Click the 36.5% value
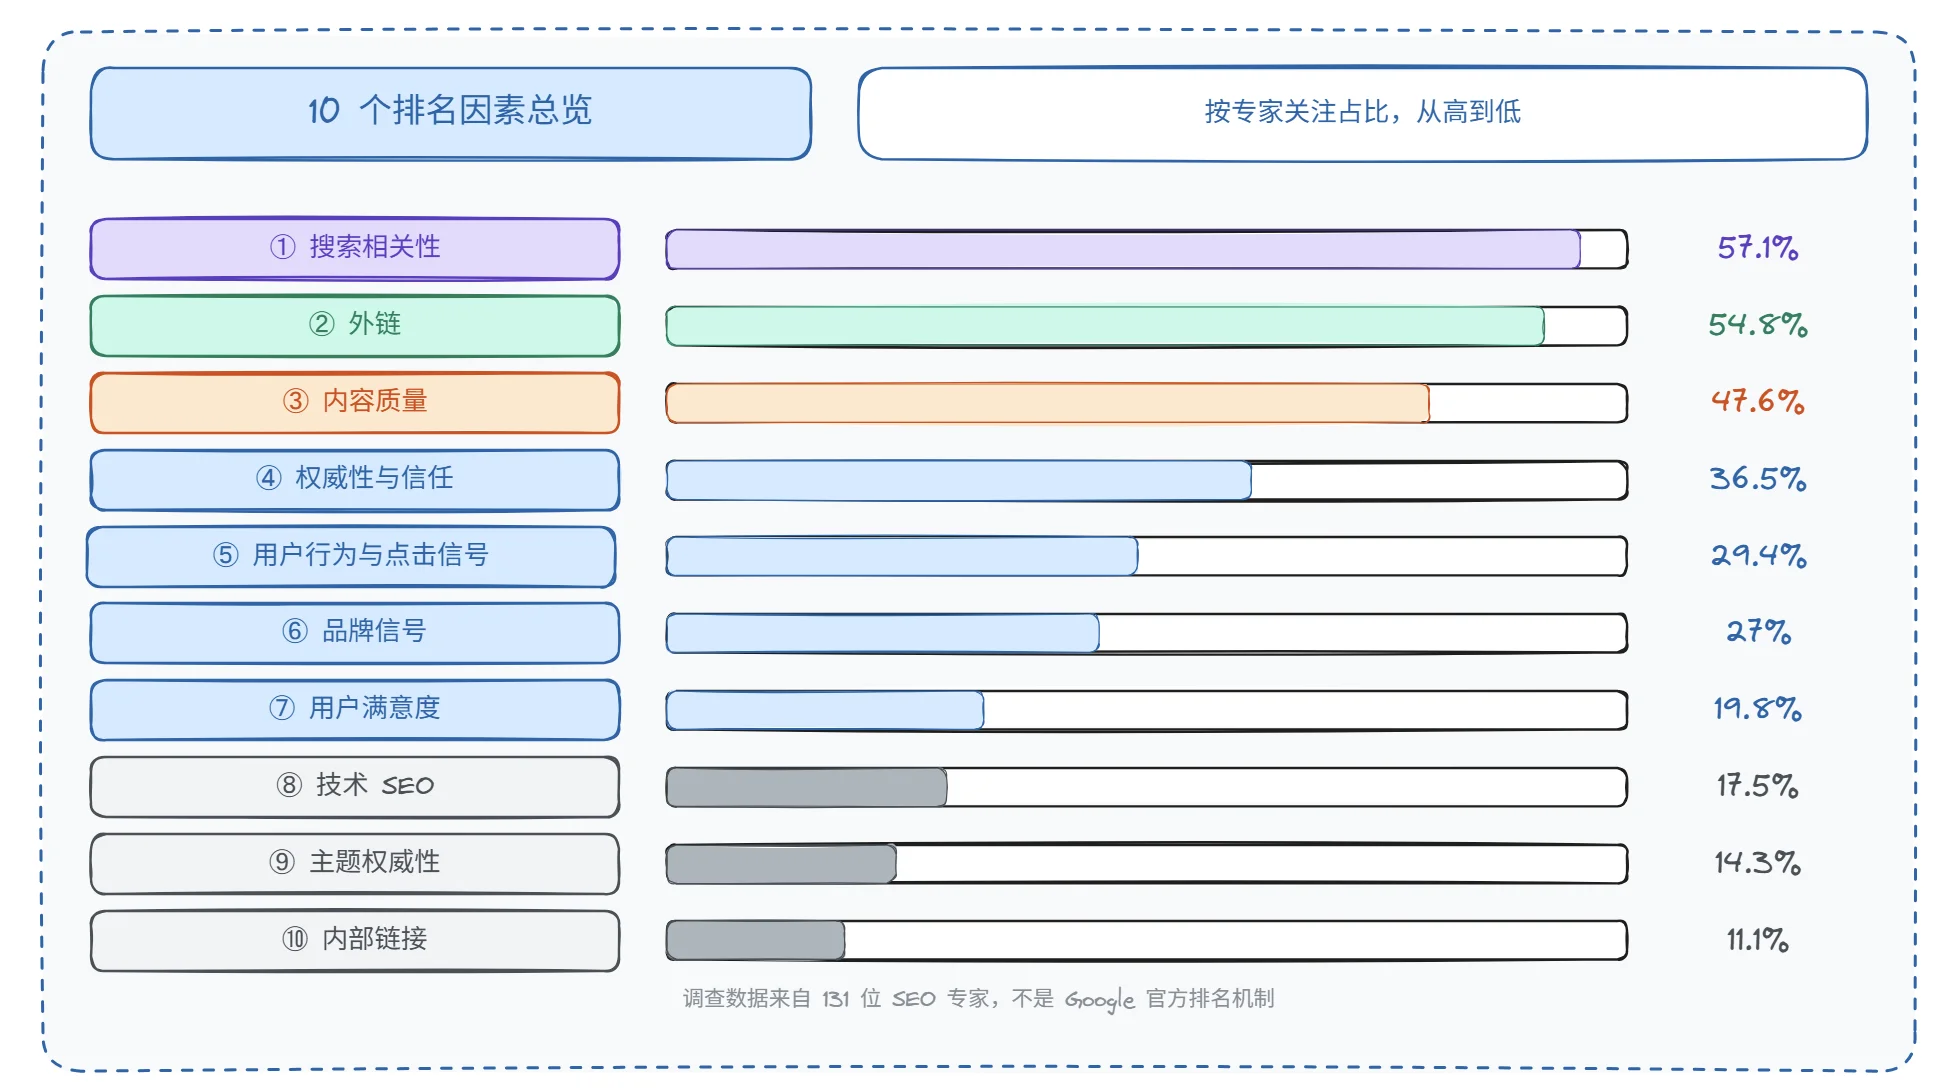1952x1092 pixels. (x=1758, y=479)
